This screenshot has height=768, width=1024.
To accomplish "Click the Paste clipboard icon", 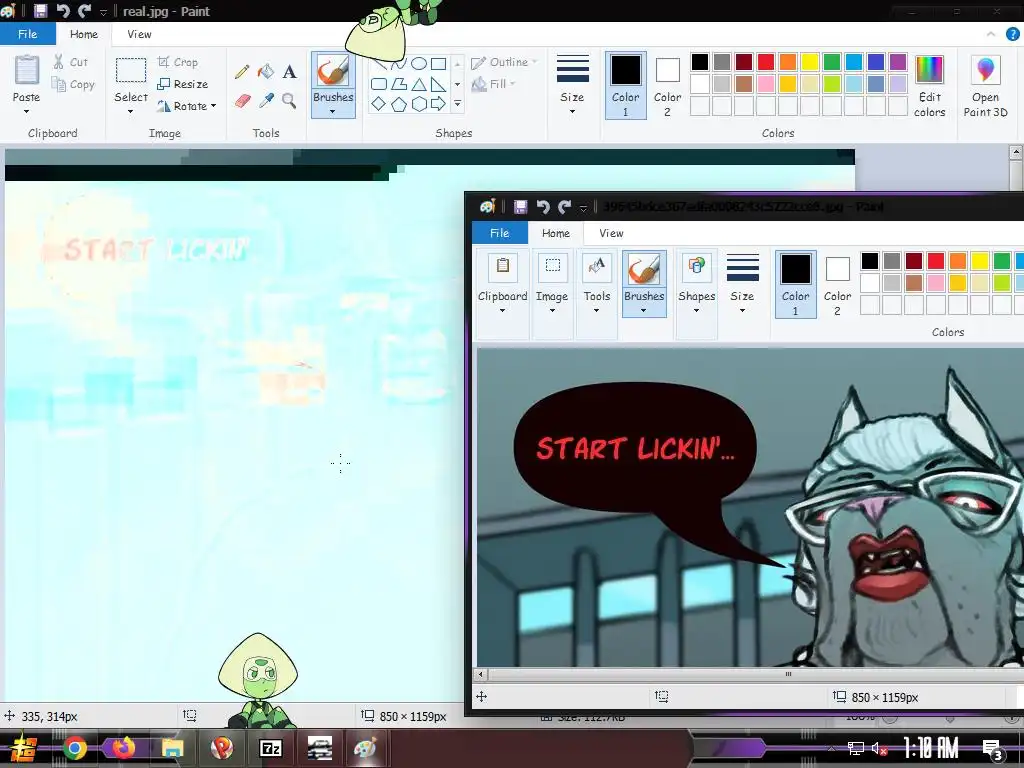I will pos(27,70).
